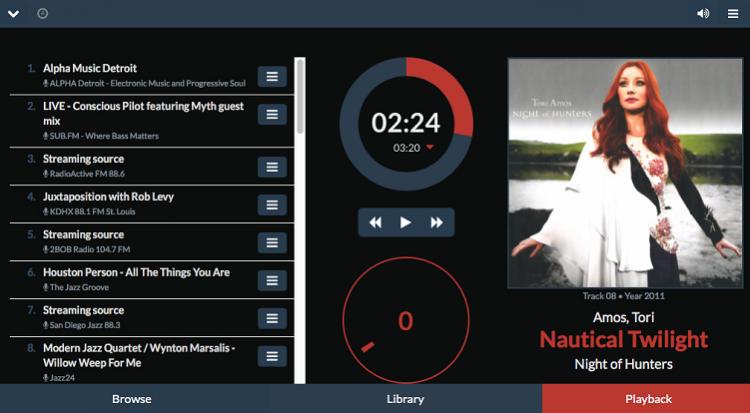This screenshot has height=413, width=750.
Task: Skip to previous track
Action: [375, 223]
